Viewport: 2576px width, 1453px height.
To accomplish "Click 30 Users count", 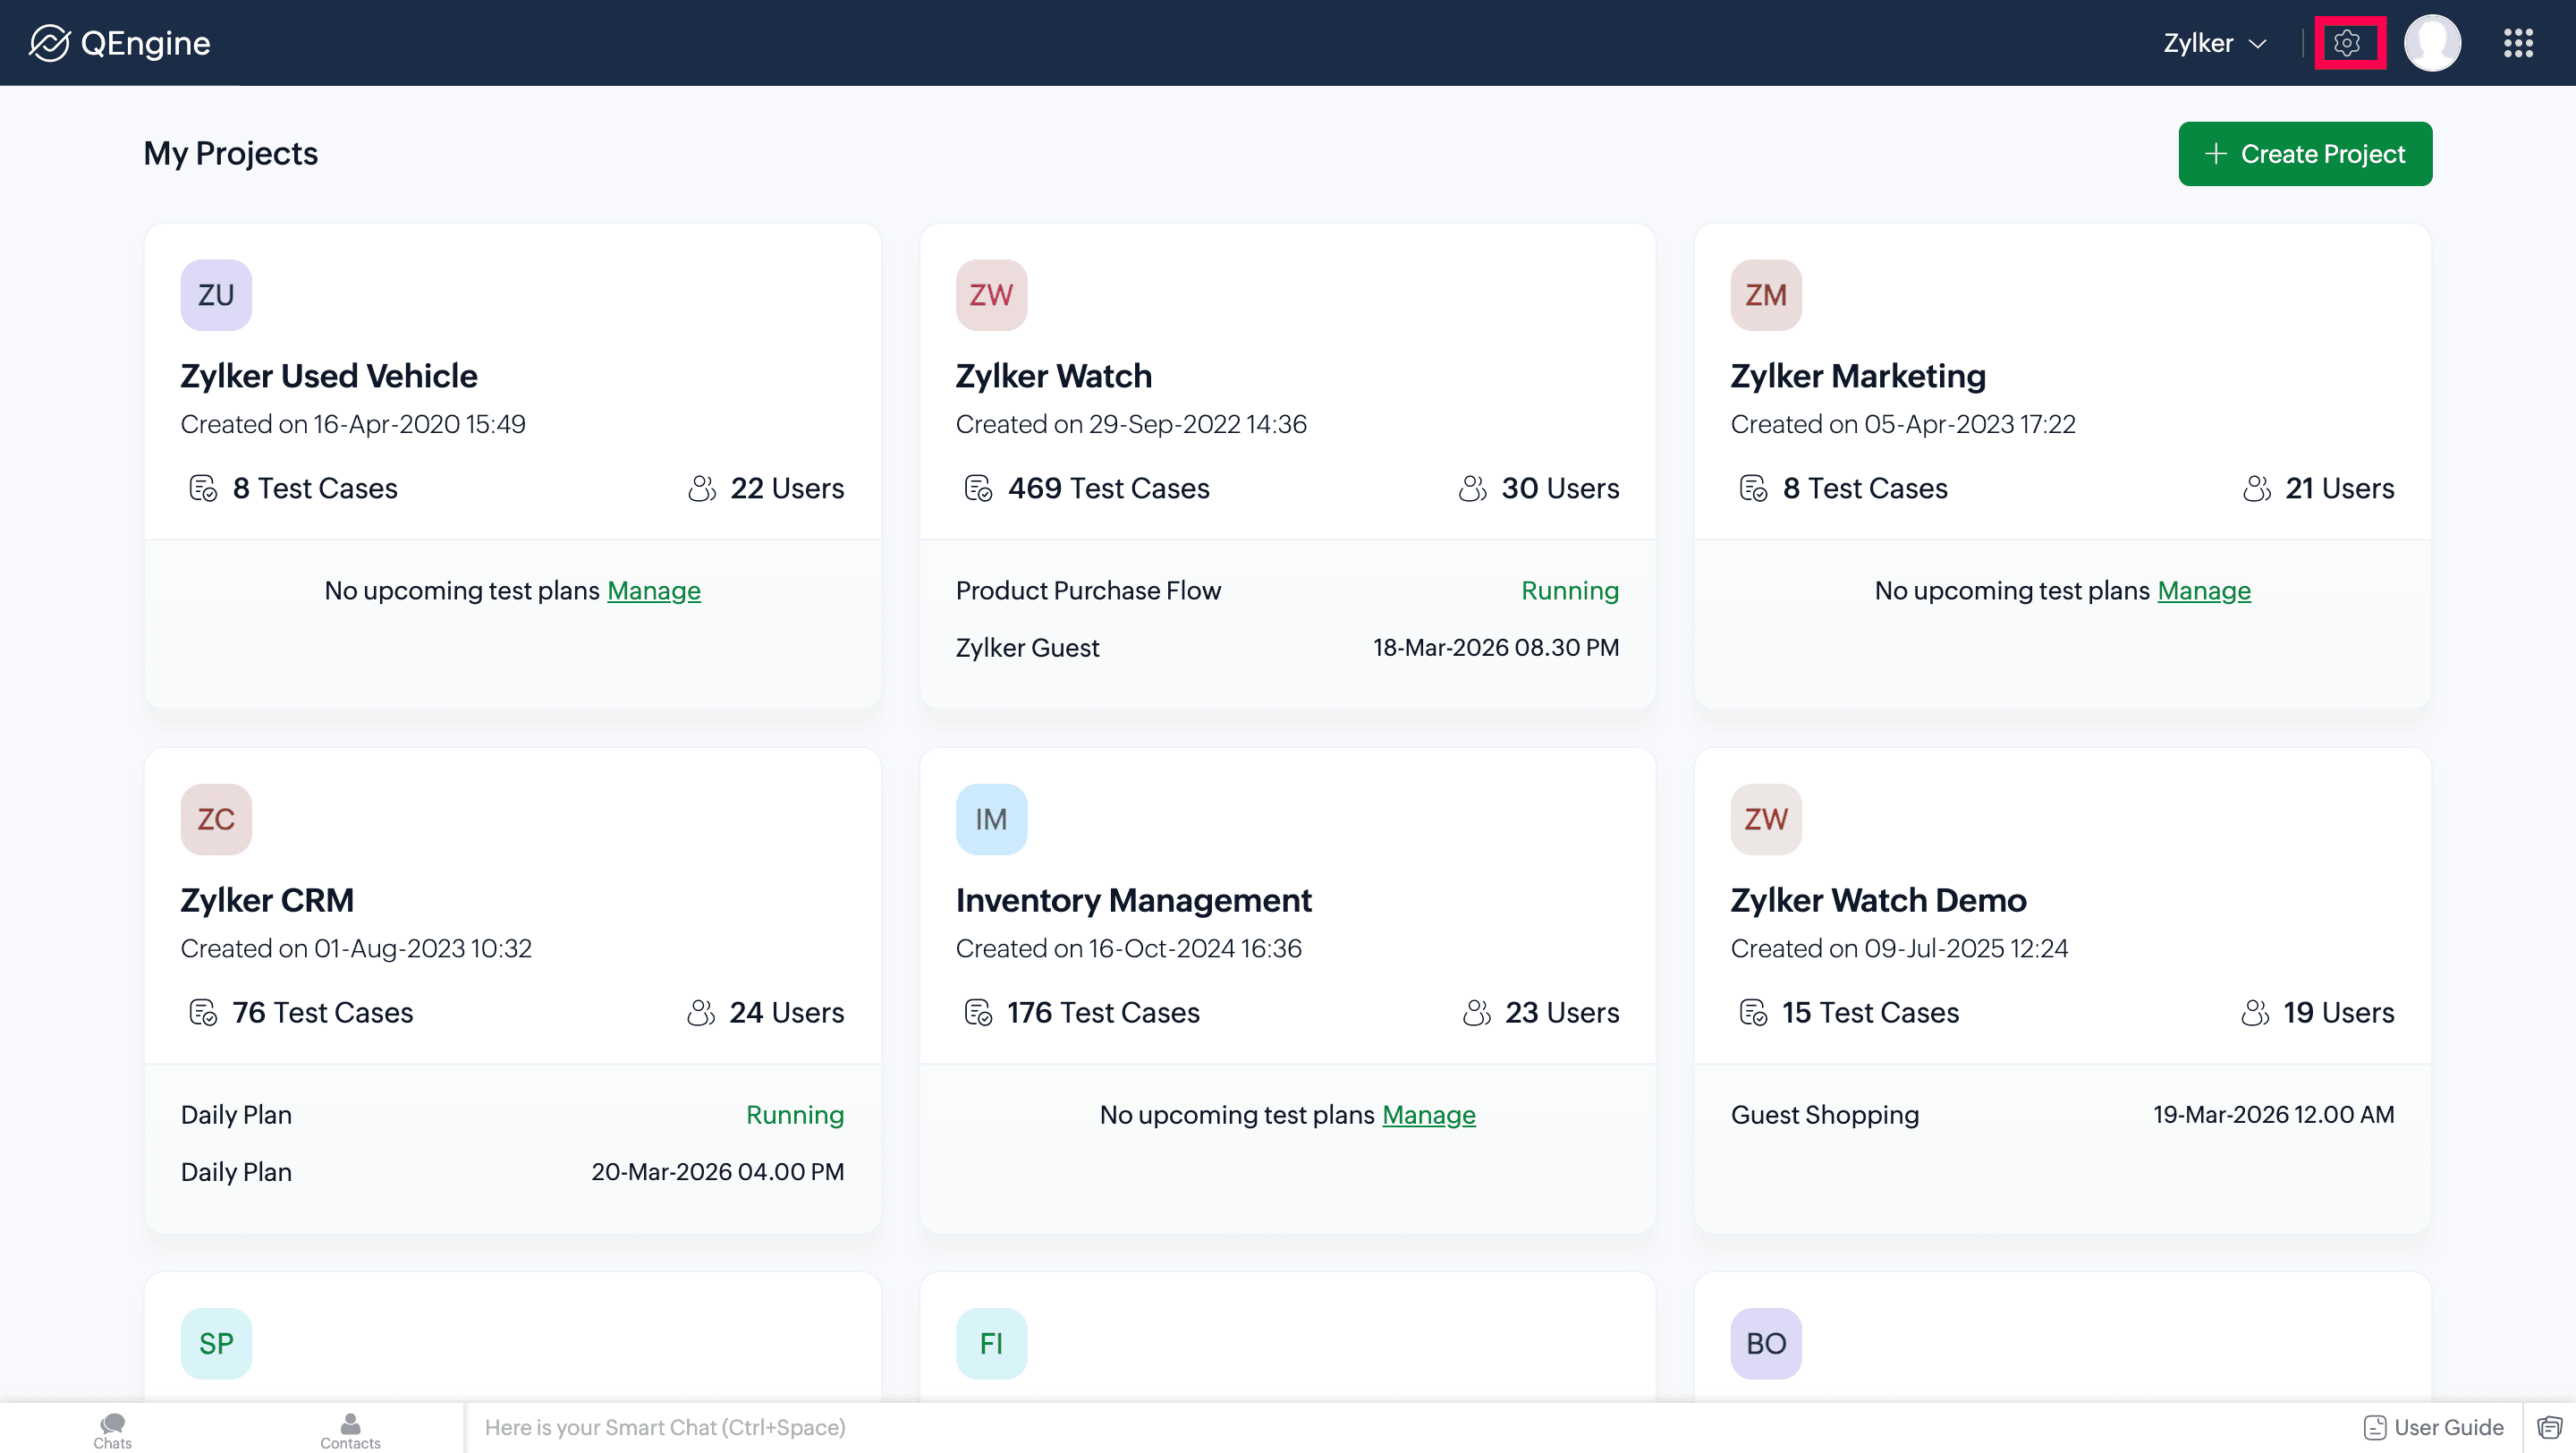I will point(1560,488).
